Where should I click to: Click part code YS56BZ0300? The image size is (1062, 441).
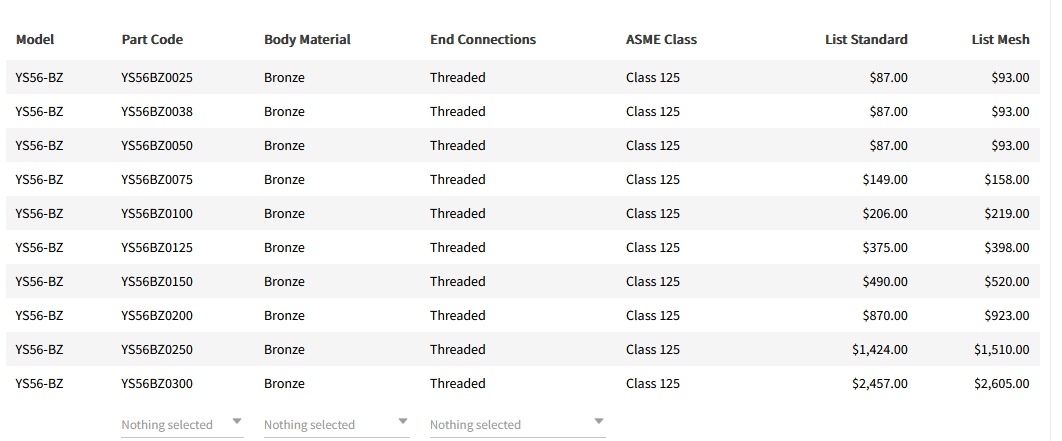(x=157, y=384)
